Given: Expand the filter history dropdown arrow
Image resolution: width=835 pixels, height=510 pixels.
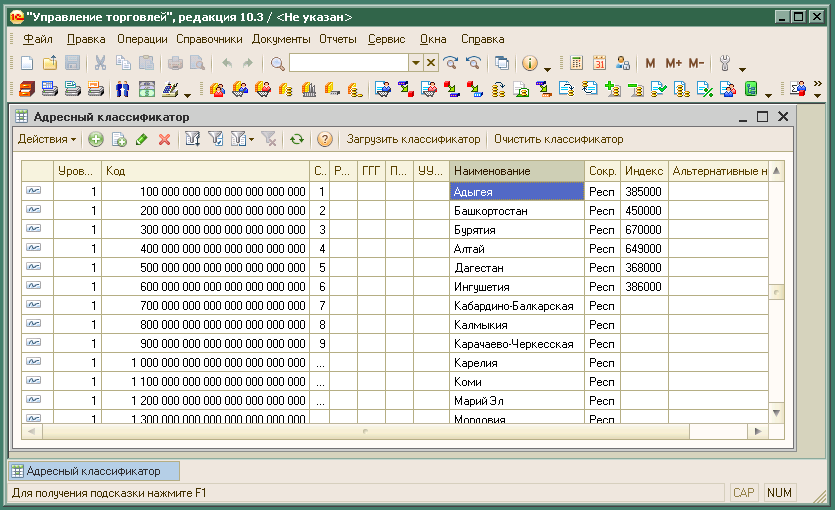Looking at the screenshot, I should pos(251,140).
